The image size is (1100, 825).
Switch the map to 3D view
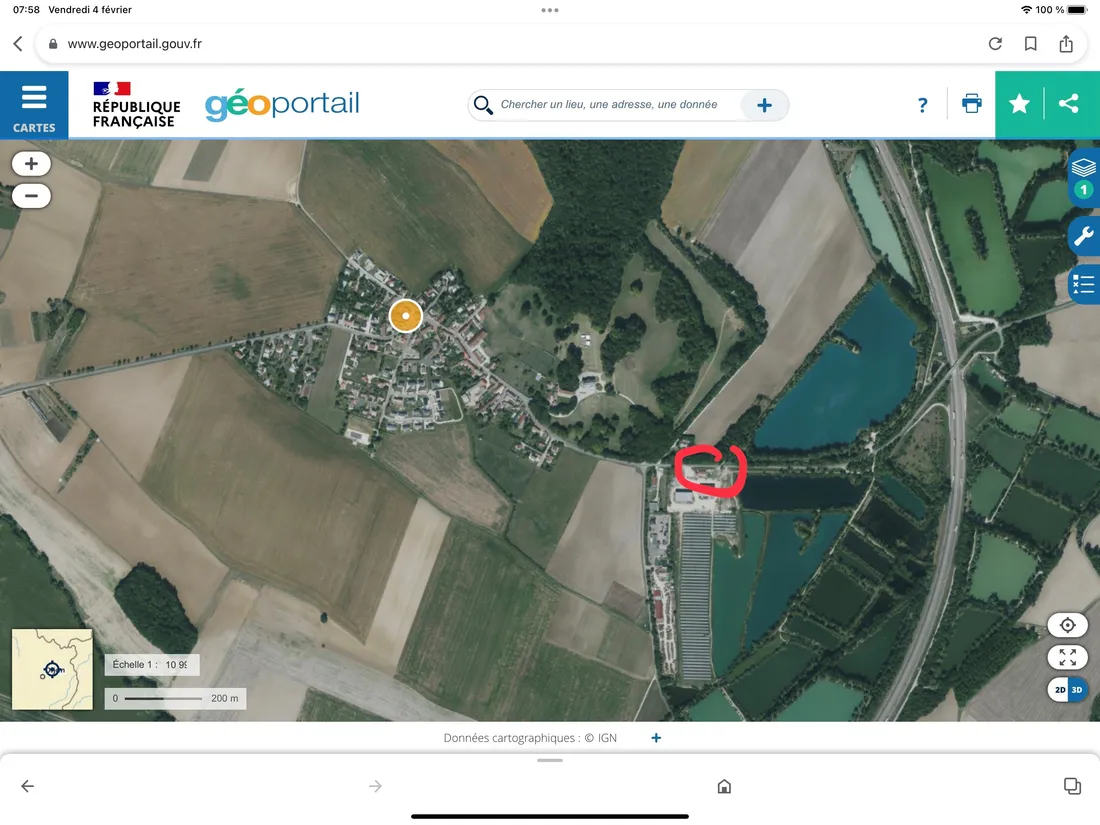coord(1077,689)
